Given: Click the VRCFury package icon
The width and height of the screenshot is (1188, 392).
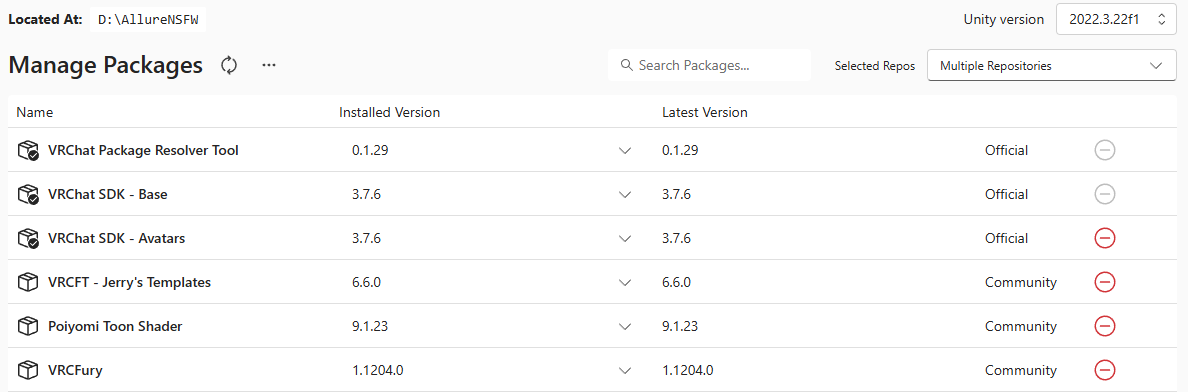Looking at the screenshot, I should (27, 370).
